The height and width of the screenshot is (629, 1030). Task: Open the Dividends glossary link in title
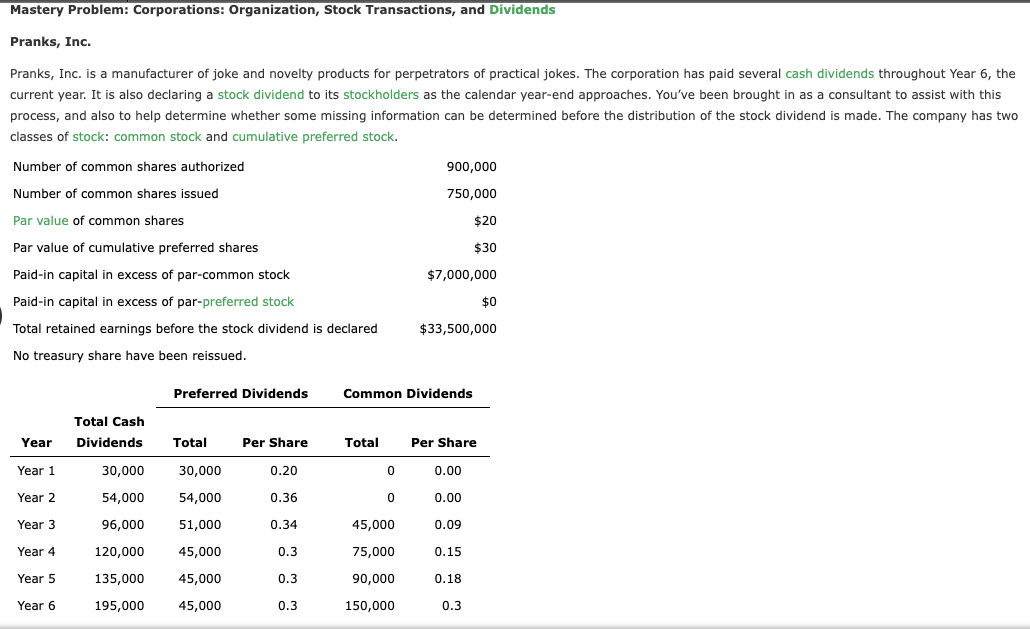coord(524,9)
